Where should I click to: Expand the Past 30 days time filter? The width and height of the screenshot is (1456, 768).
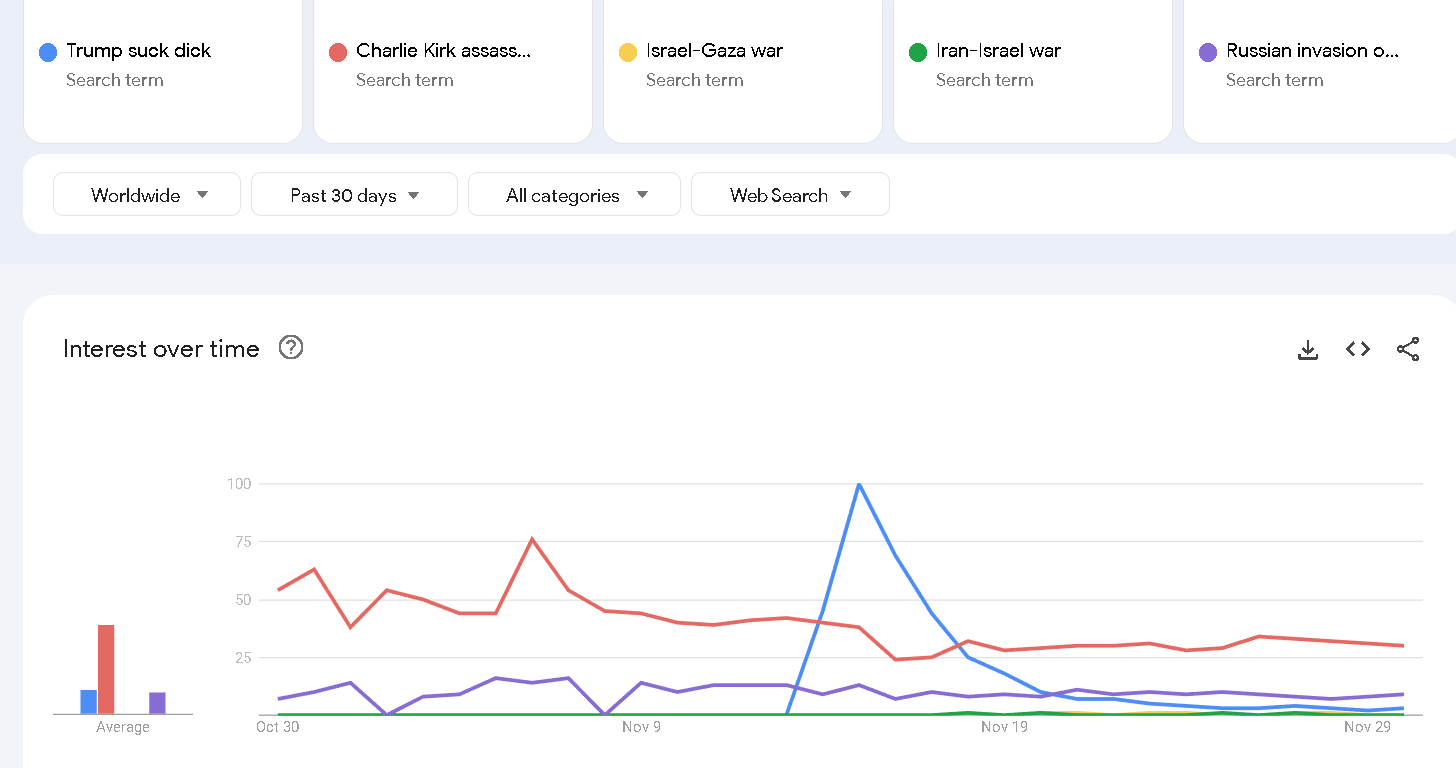click(354, 195)
